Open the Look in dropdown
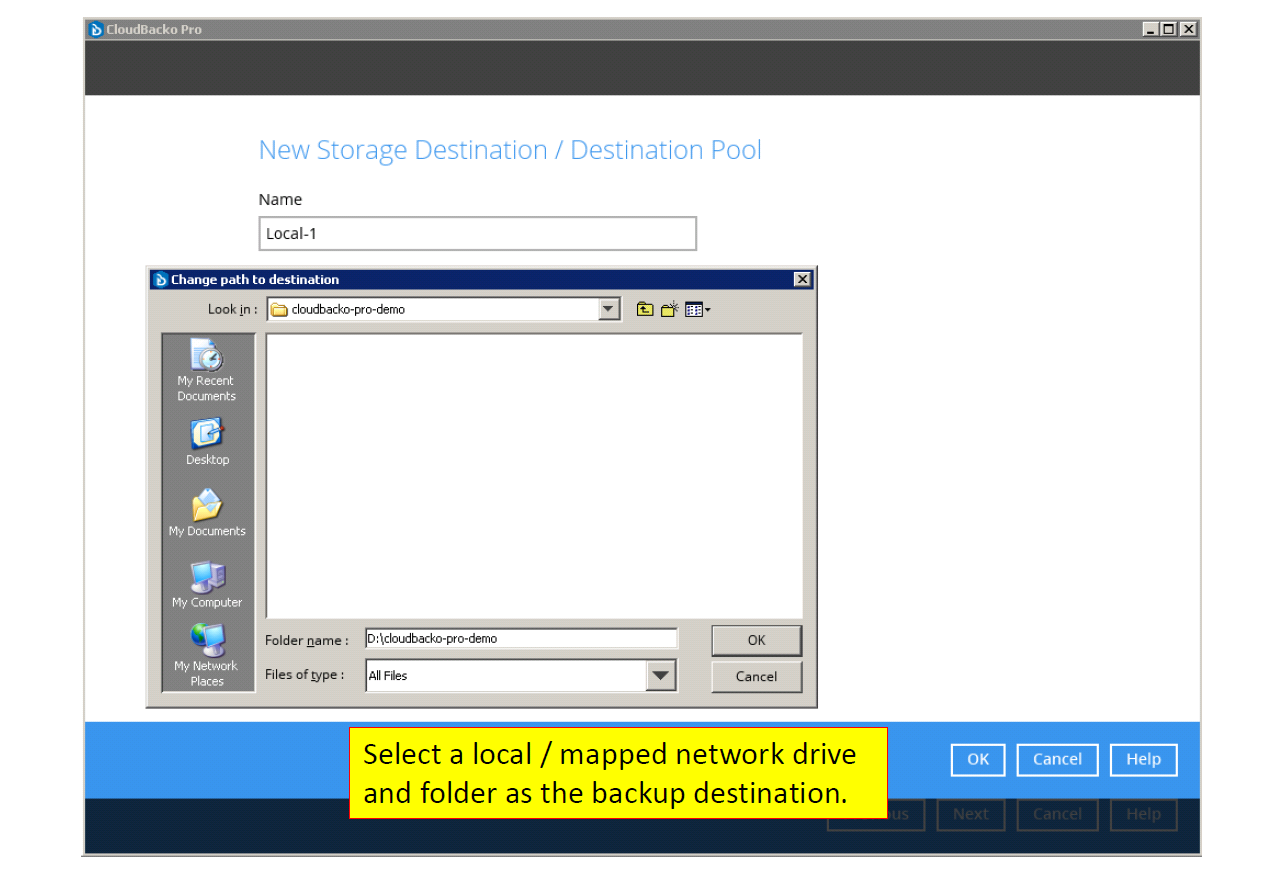 pos(608,309)
